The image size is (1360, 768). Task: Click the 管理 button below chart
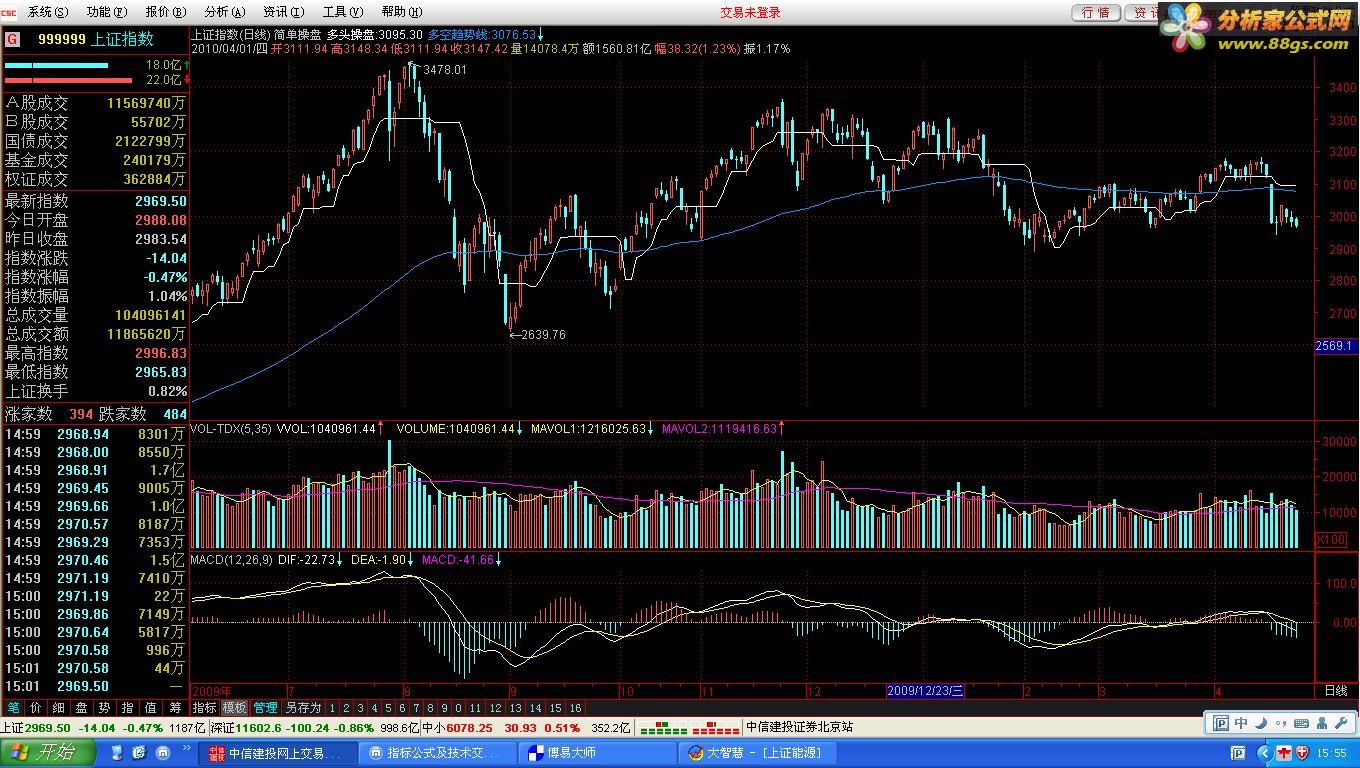(x=265, y=708)
